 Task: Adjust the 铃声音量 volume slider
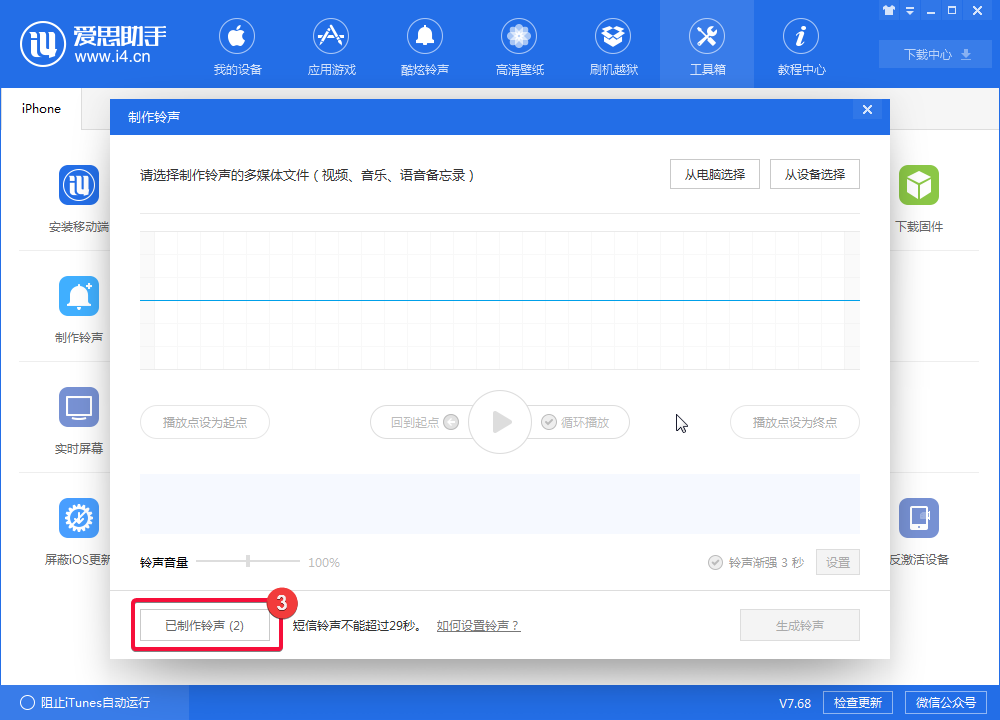click(249, 562)
